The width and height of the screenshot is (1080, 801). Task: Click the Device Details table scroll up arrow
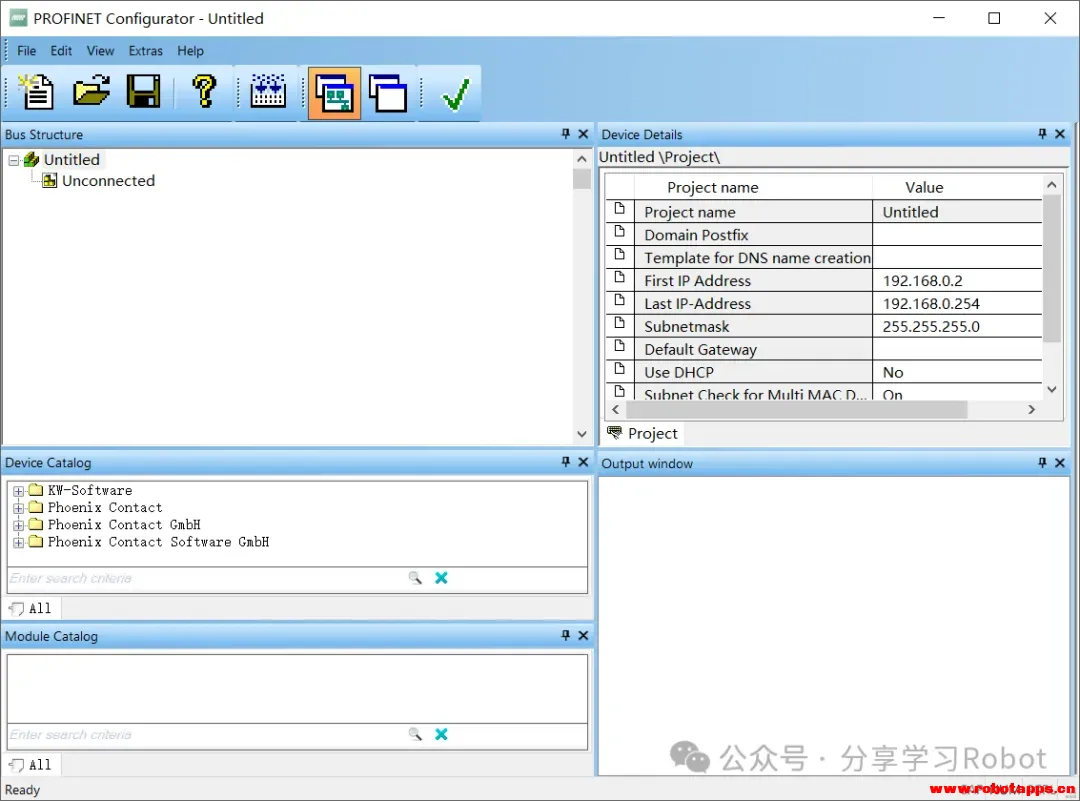(1052, 185)
